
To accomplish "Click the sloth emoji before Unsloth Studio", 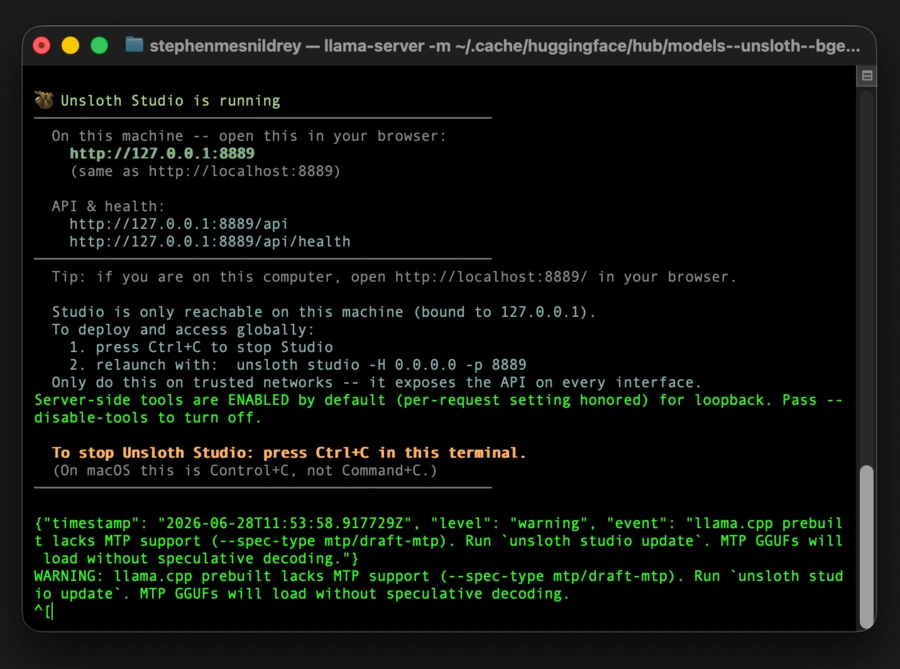I will [44, 100].
